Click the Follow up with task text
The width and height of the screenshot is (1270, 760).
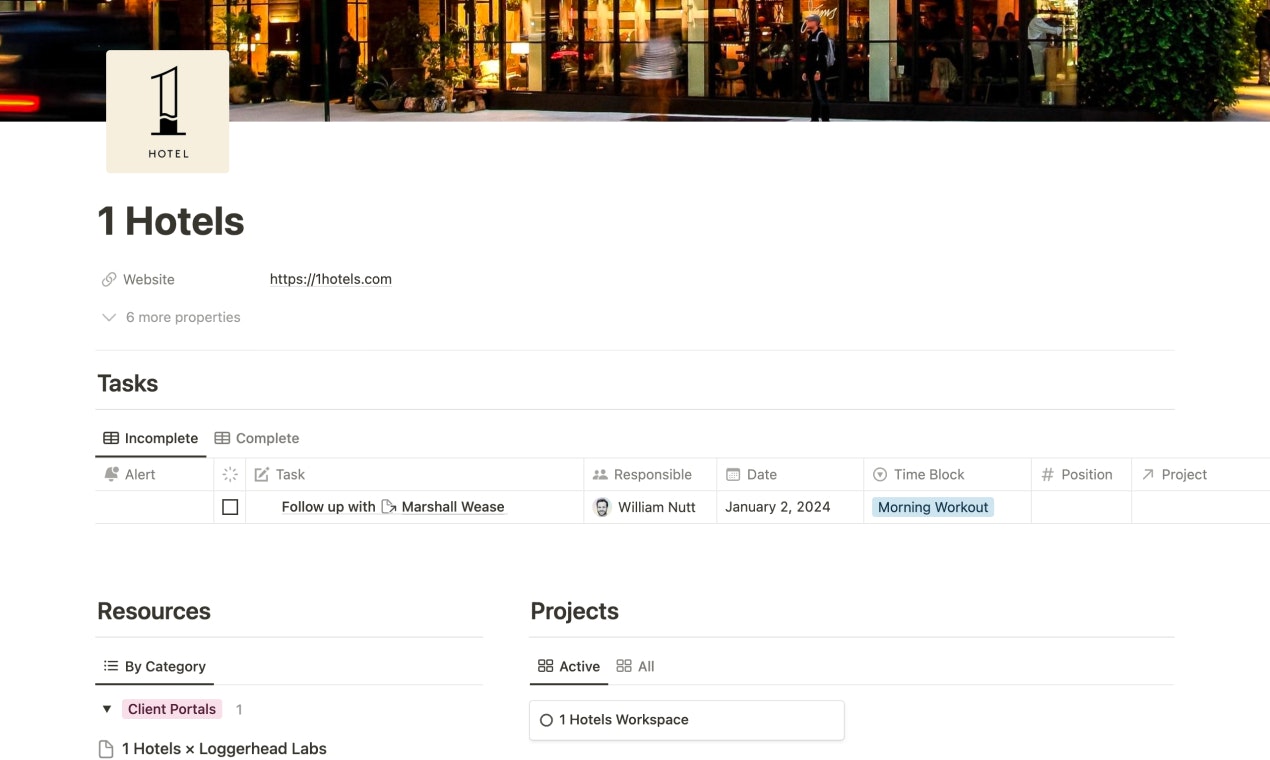click(328, 507)
